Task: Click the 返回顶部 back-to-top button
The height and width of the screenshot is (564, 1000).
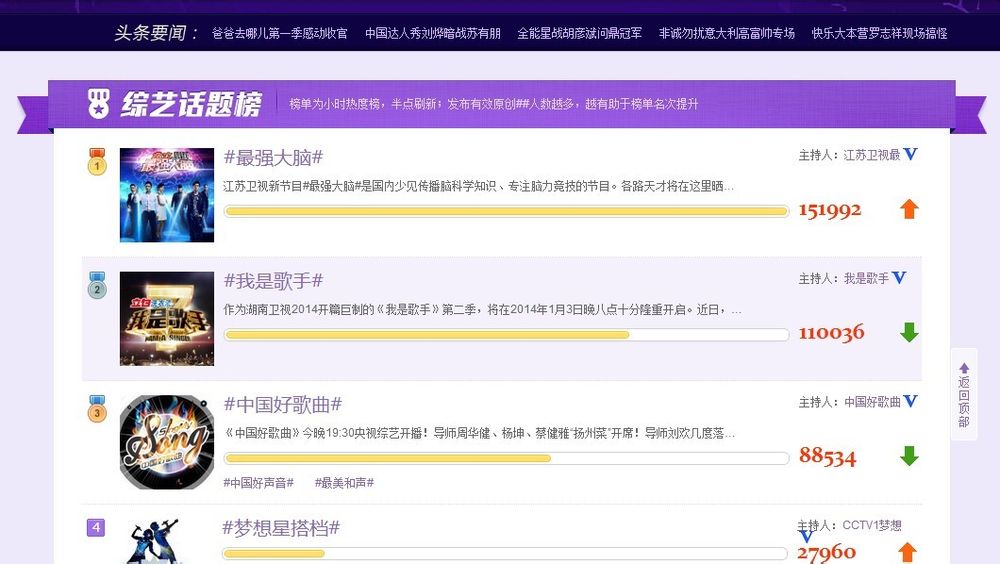Action: (x=964, y=394)
